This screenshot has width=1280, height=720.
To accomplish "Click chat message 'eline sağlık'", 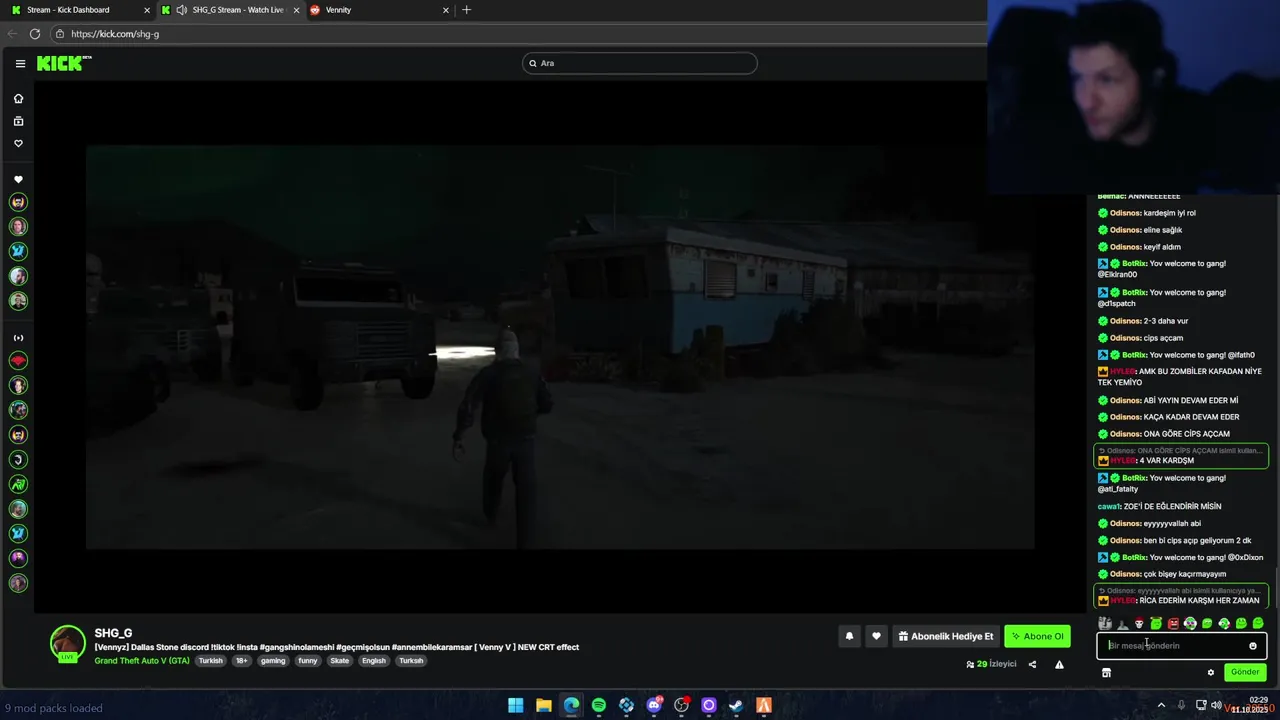I will tap(1163, 230).
